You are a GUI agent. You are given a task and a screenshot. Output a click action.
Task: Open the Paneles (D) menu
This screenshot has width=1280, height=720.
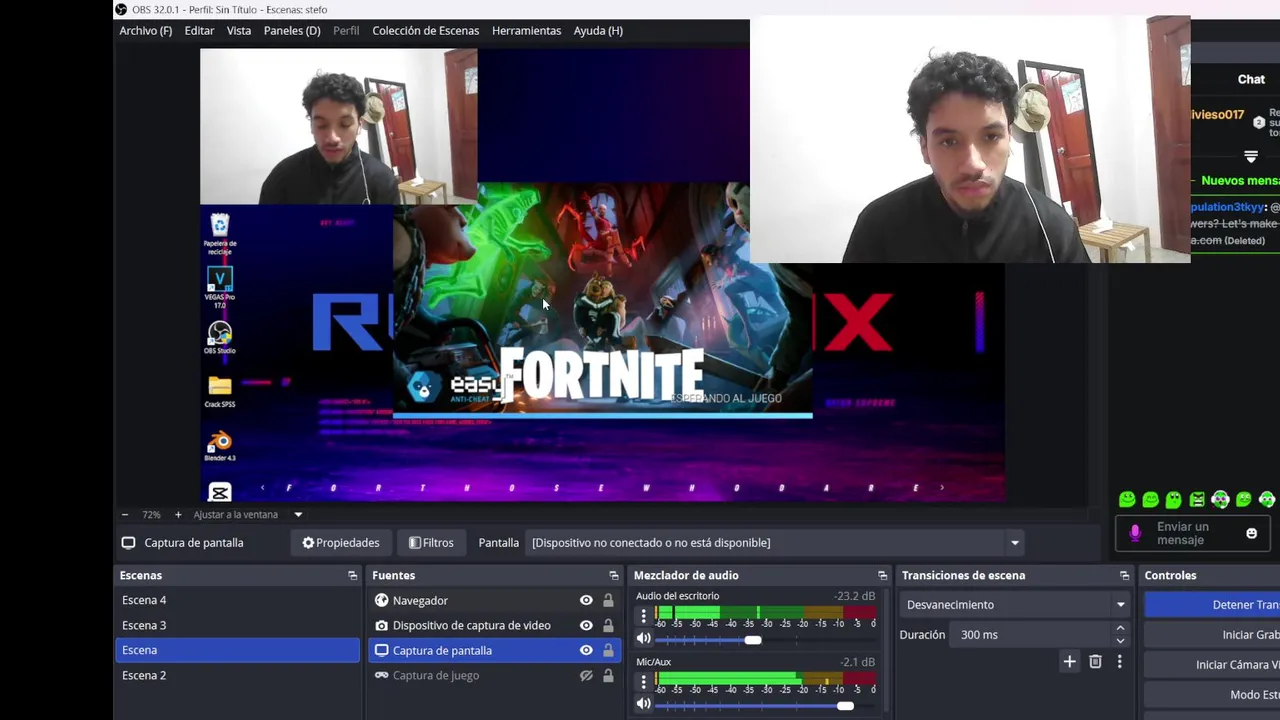click(292, 31)
